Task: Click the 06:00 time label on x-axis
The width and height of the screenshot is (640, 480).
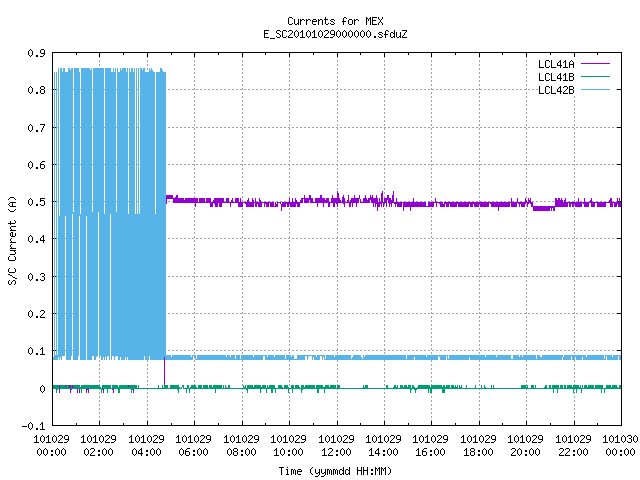Action: point(193,452)
